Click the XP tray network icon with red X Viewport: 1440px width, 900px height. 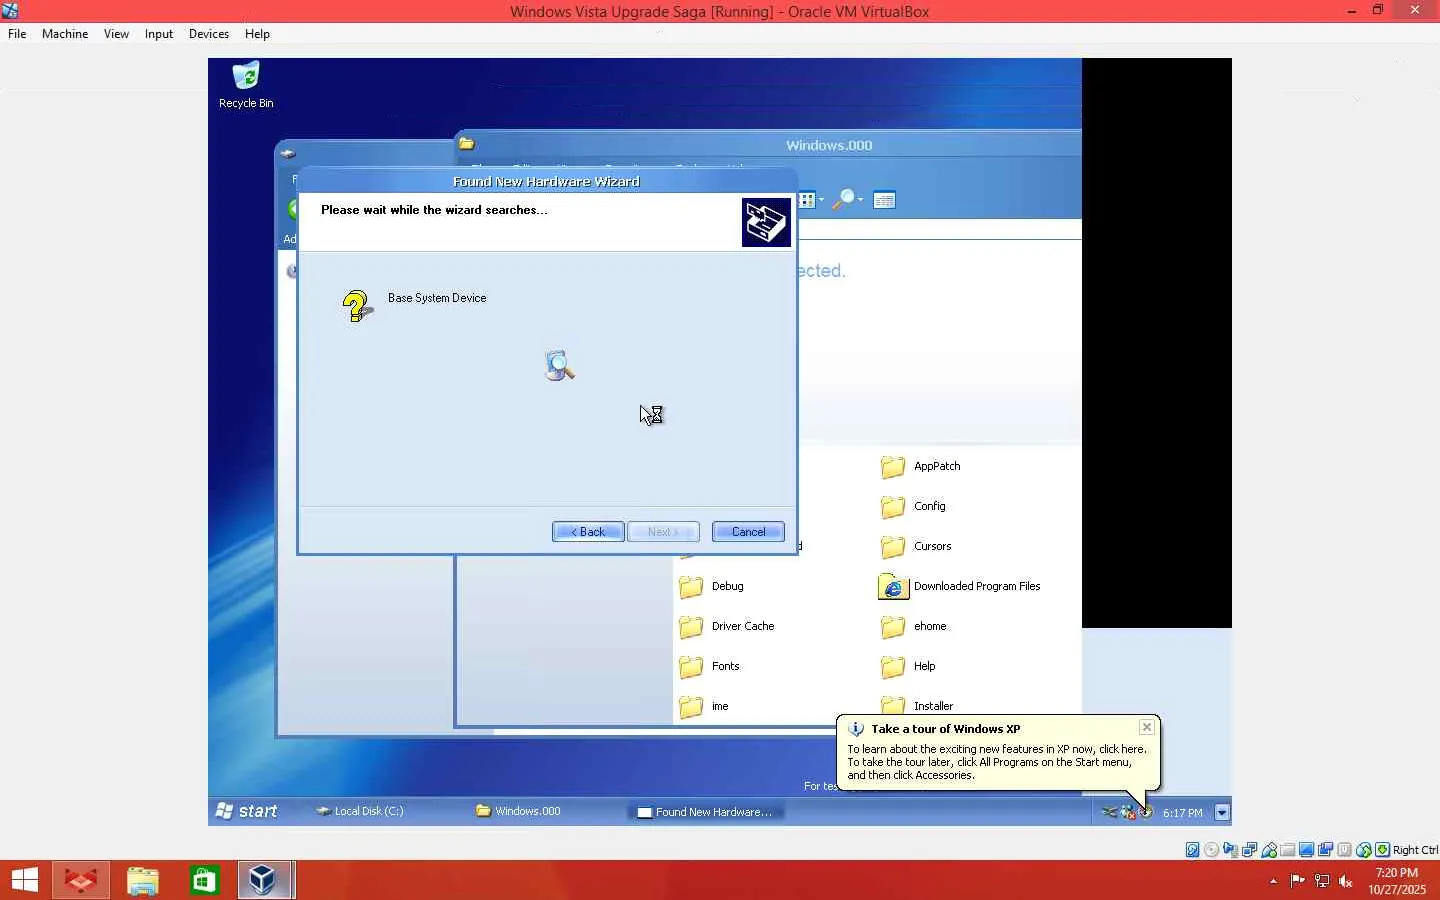[x=1128, y=812]
